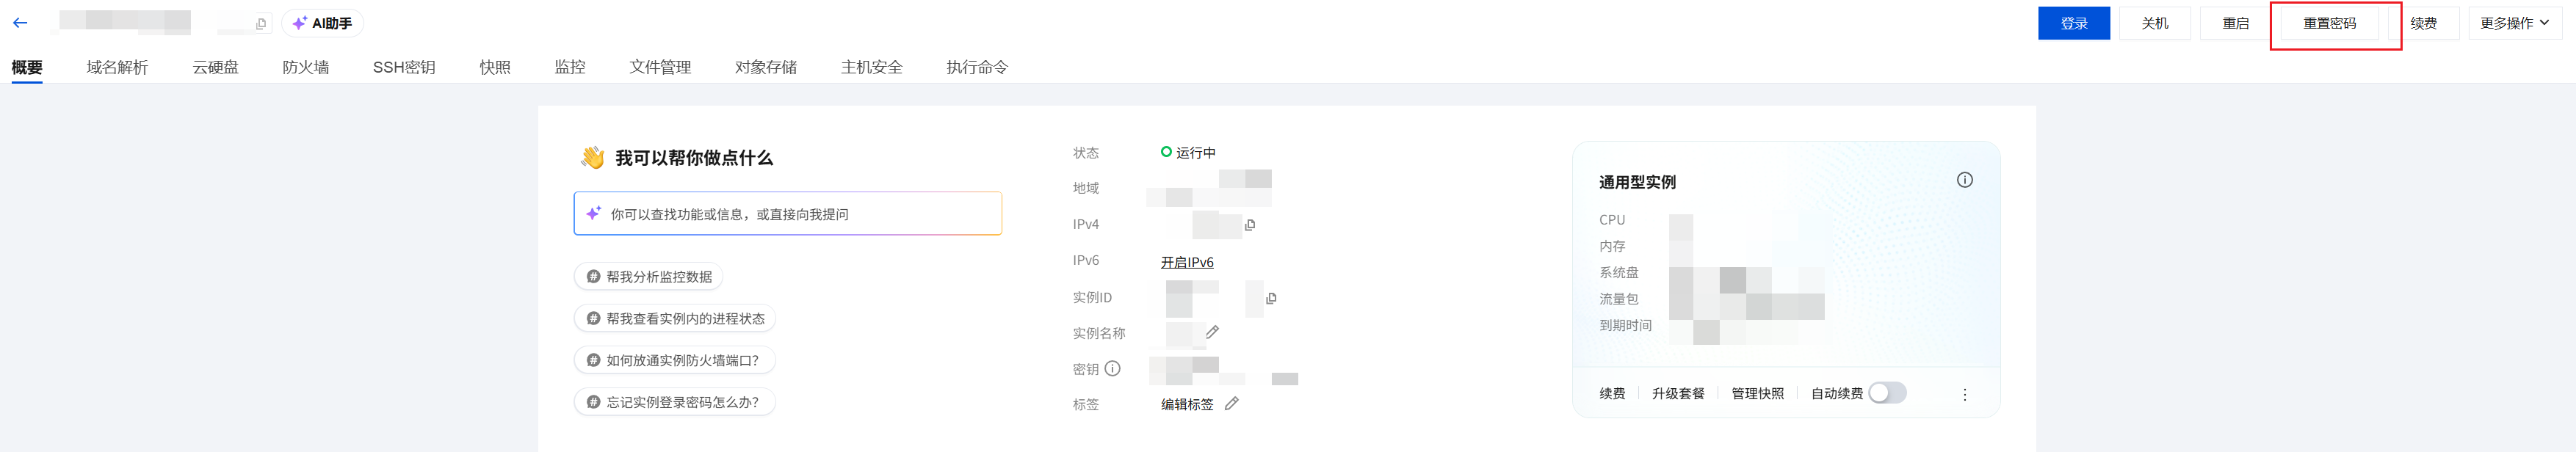Edit the 实例名称 with pencil icon
Screen dimensions: 2576x452
(x=1212, y=332)
